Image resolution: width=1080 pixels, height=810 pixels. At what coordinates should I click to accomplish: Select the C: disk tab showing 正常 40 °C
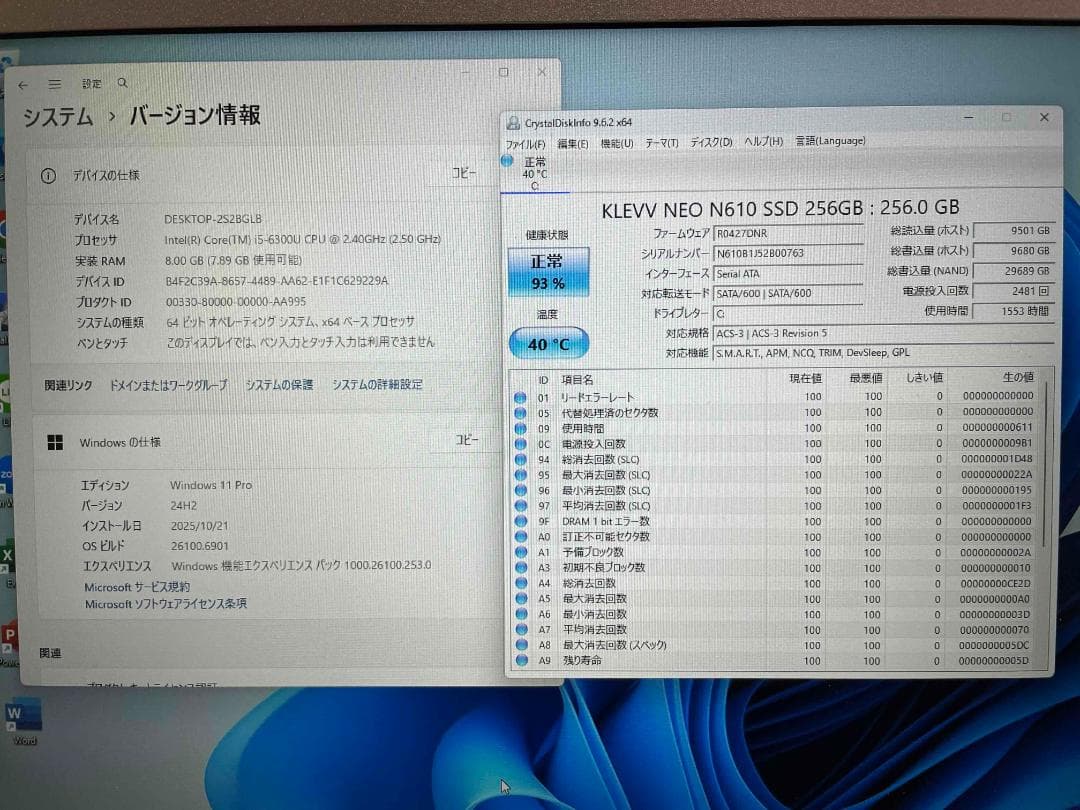click(534, 174)
